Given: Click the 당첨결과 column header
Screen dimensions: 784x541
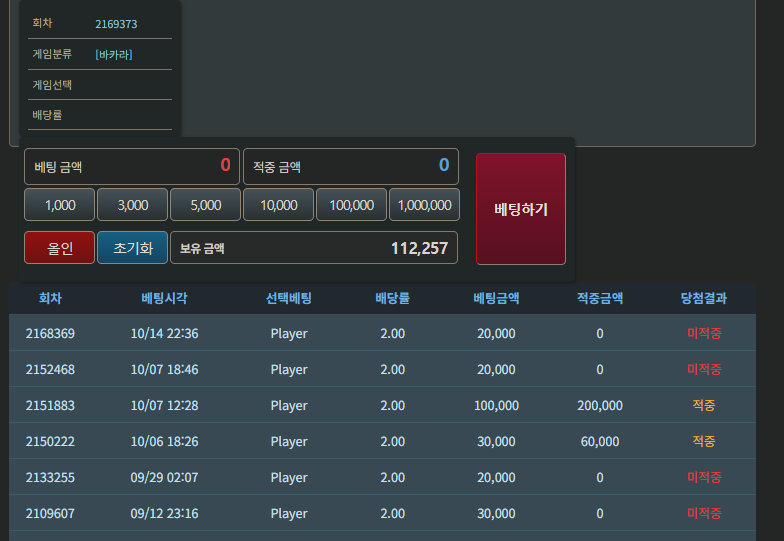Looking at the screenshot, I should click(704, 298).
